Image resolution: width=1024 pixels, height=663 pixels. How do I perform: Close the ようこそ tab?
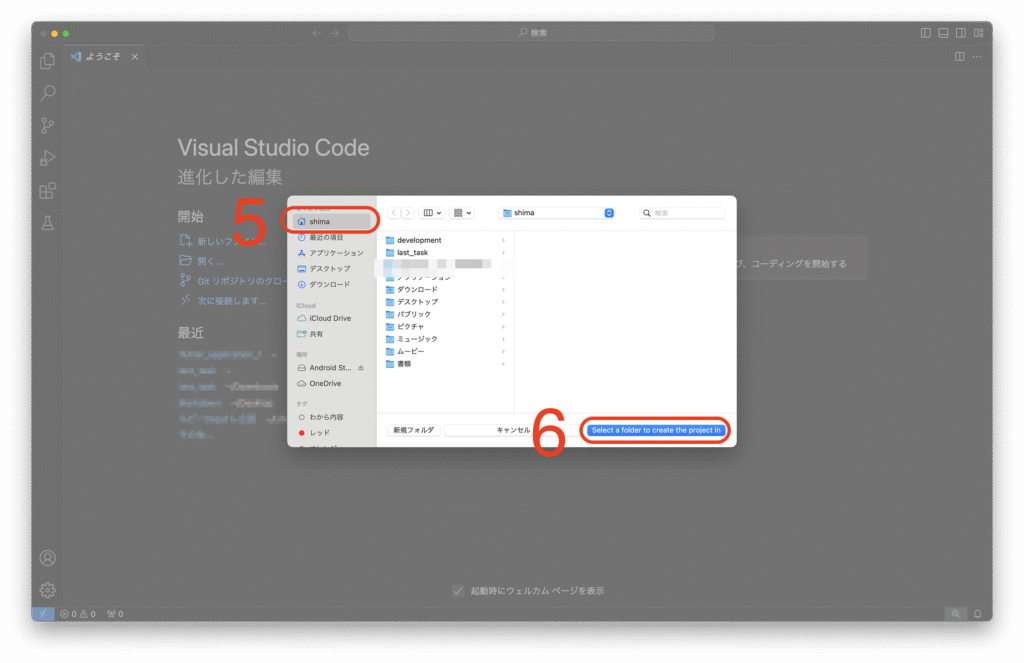(135, 57)
